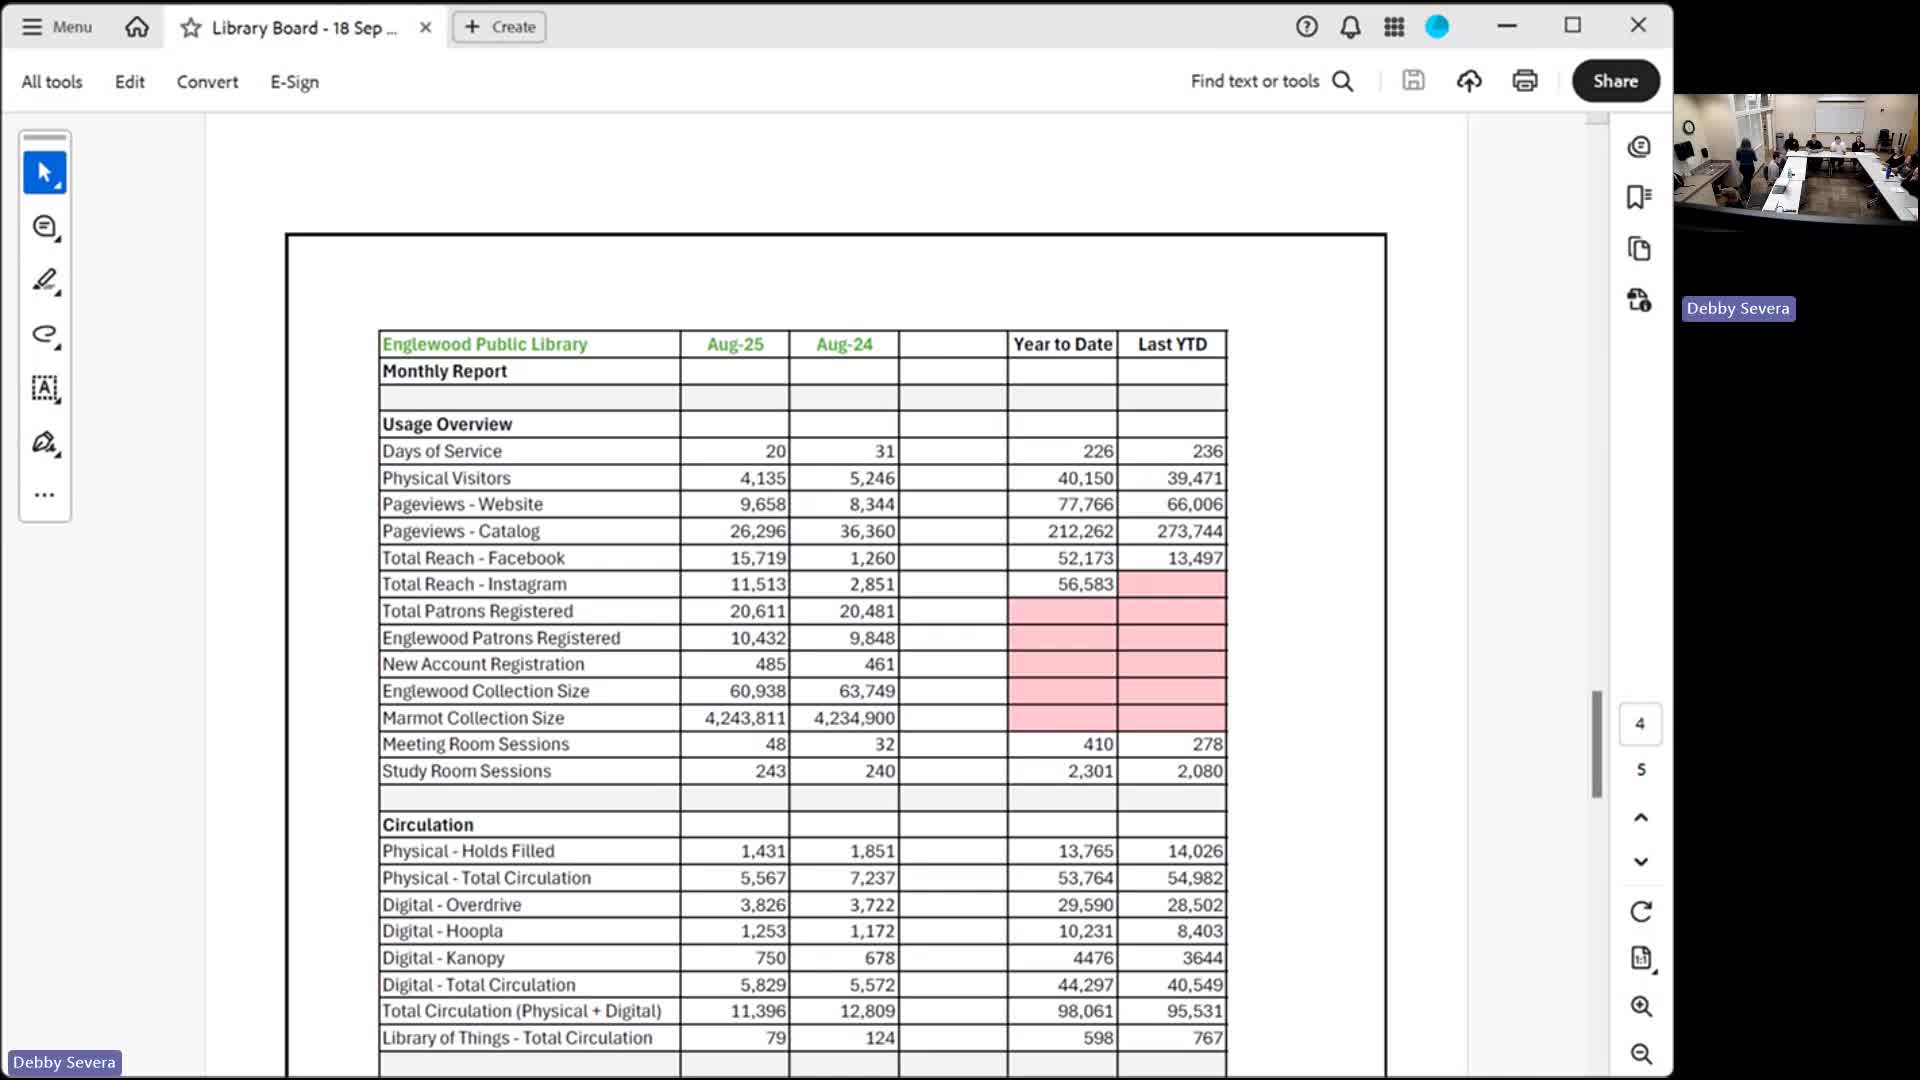Click the Share button

(1615, 81)
